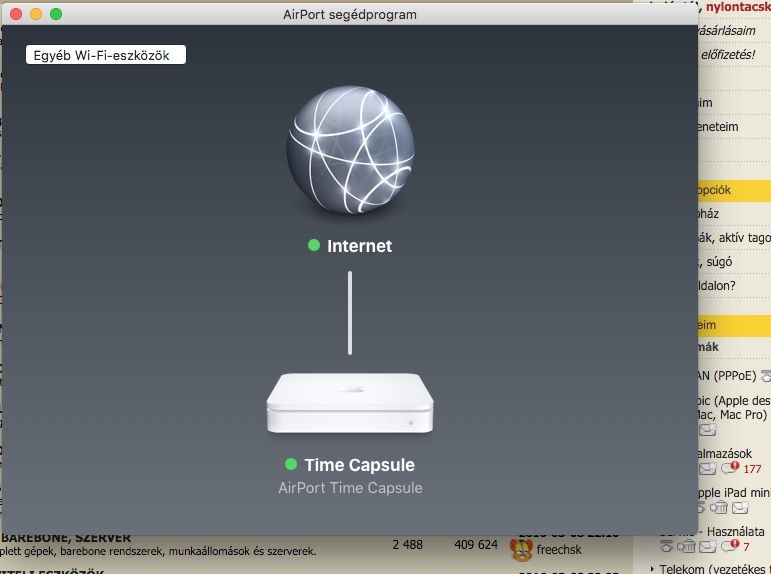
Task: Click the bookmark icon in Használata row
Action: [x=666, y=546]
